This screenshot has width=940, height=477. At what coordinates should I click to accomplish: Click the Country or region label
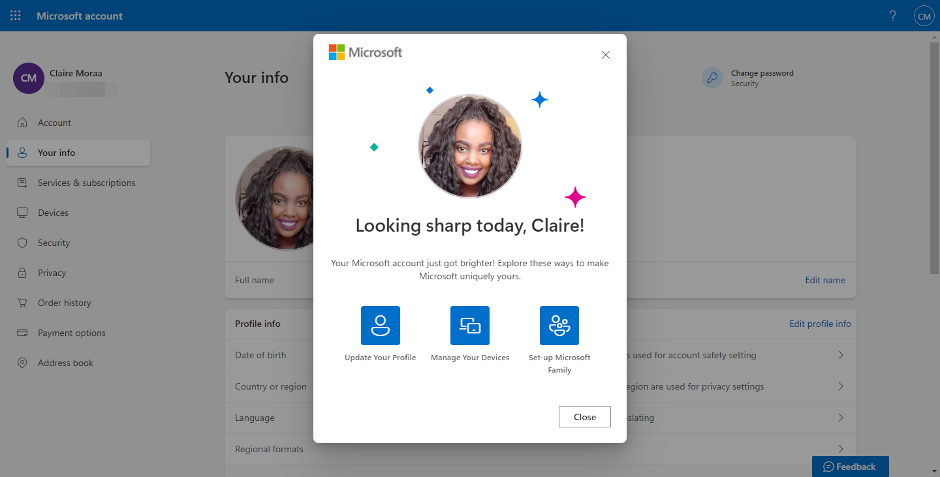tap(270, 387)
